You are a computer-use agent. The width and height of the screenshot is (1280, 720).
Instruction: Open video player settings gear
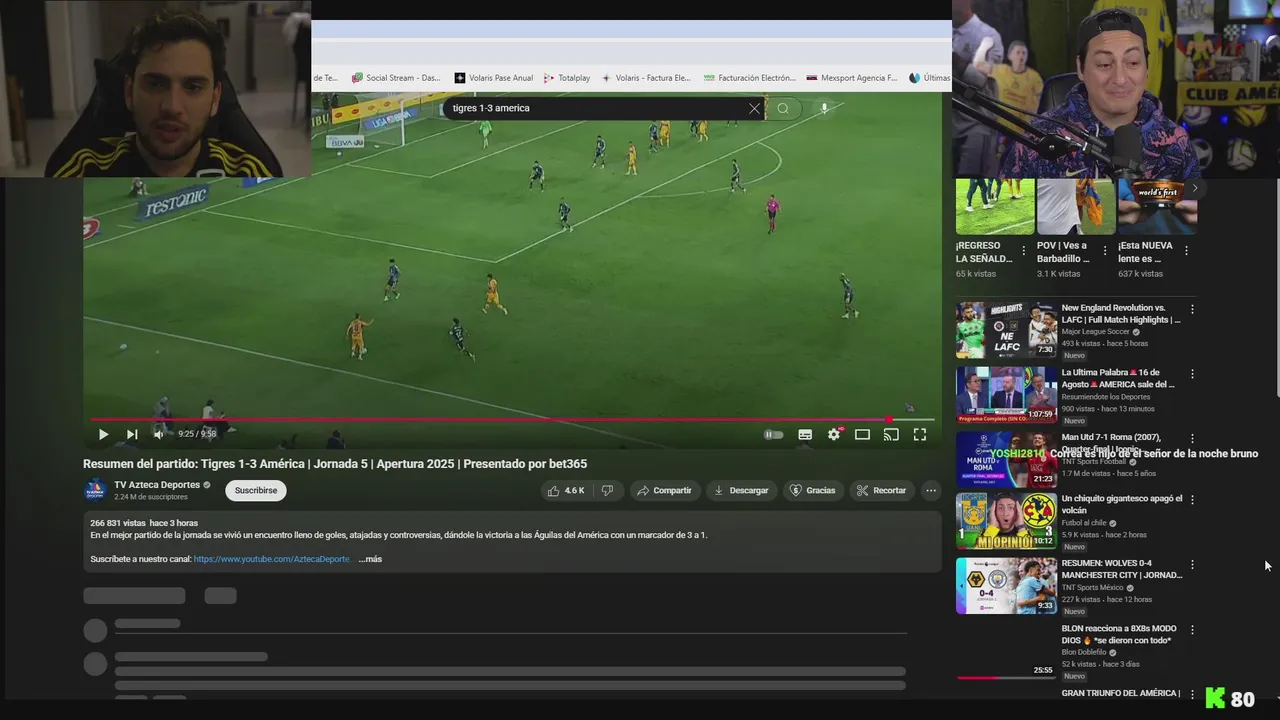[x=834, y=434]
